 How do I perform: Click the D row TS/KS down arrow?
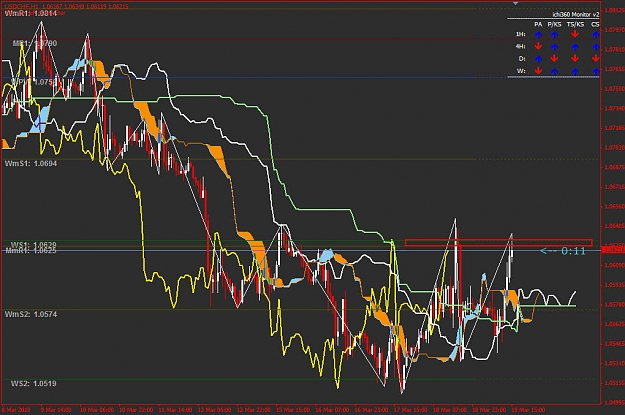pos(575,59)
